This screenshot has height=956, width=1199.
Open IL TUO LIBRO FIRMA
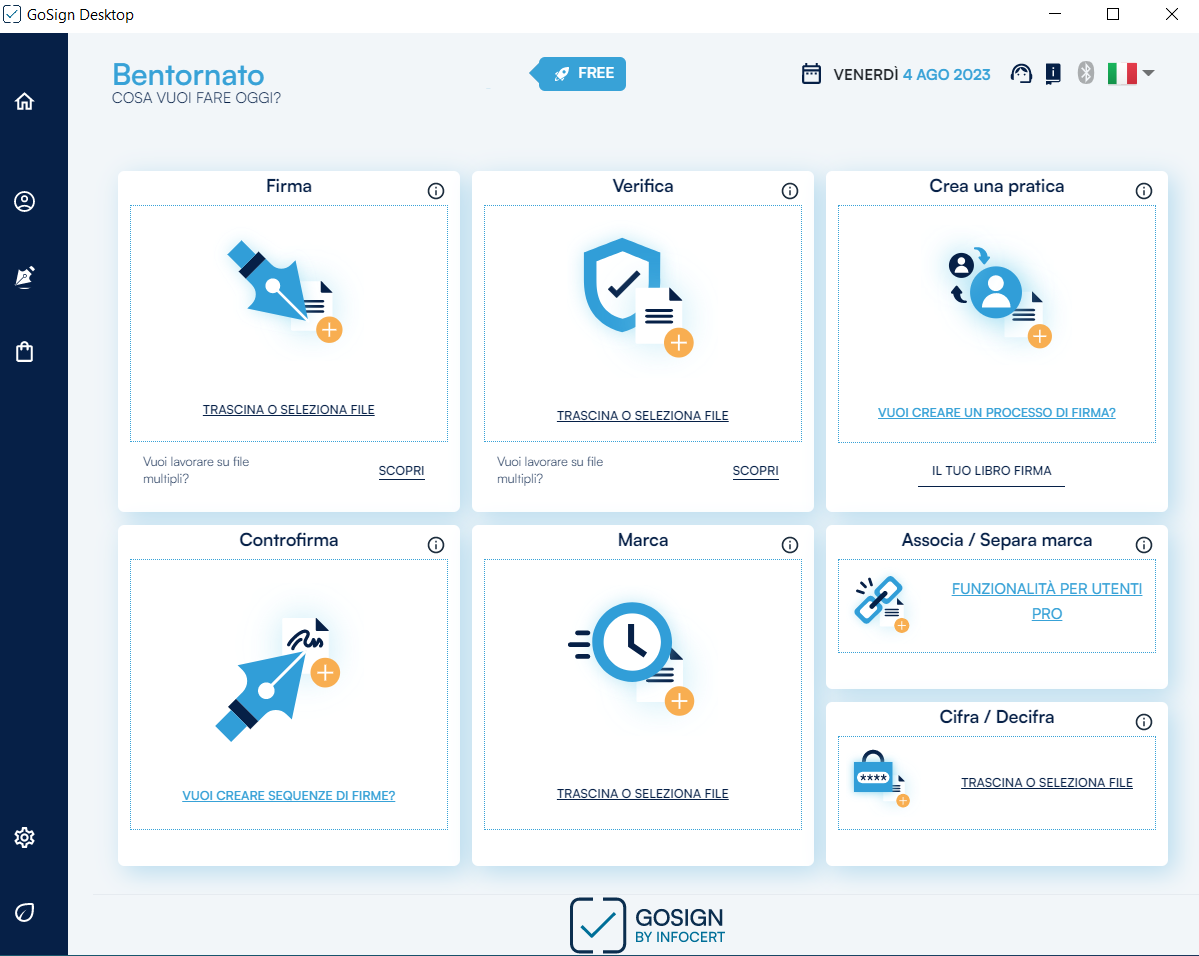pos(991,471)
